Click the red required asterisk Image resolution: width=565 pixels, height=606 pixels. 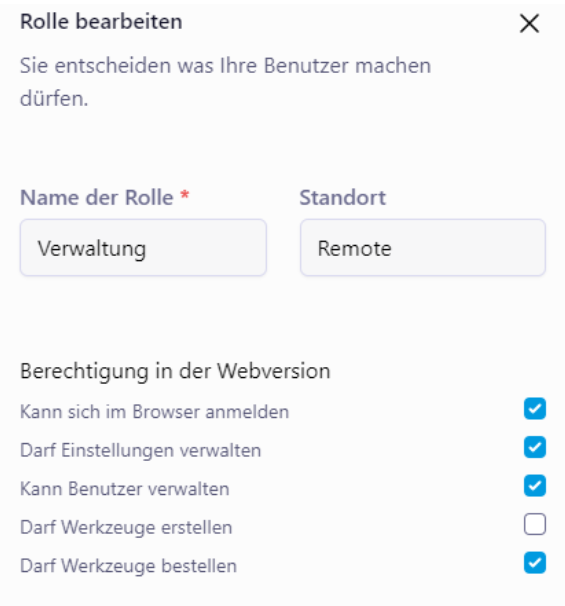point(185,195)
